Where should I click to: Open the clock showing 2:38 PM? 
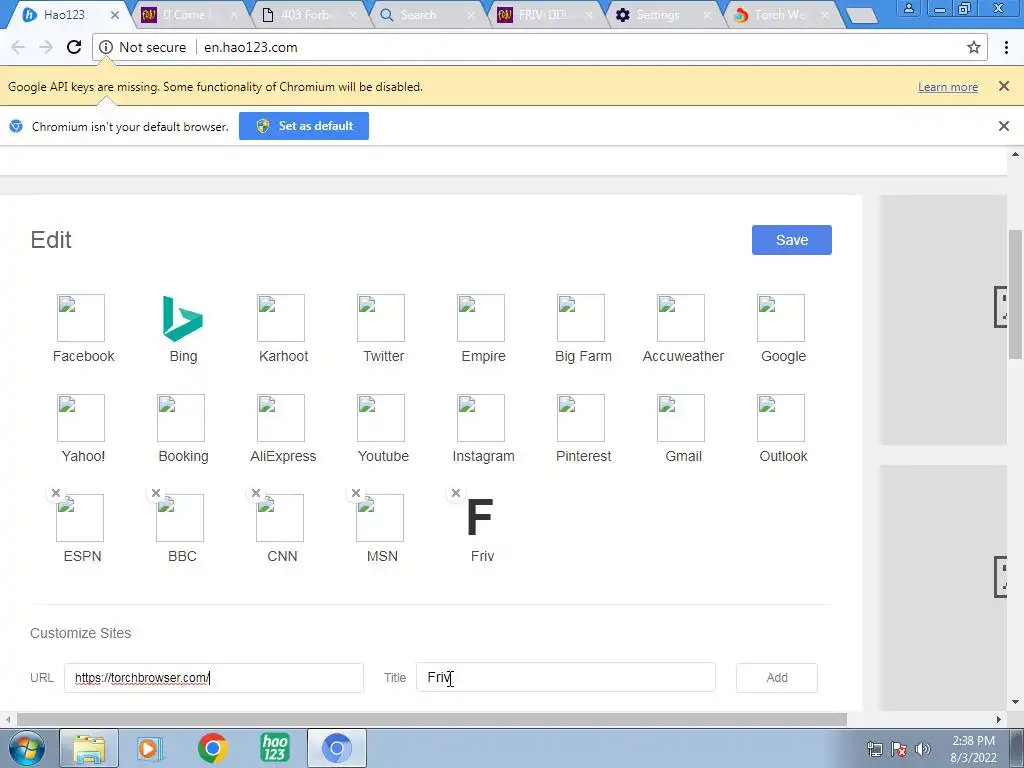pos(973,749)
